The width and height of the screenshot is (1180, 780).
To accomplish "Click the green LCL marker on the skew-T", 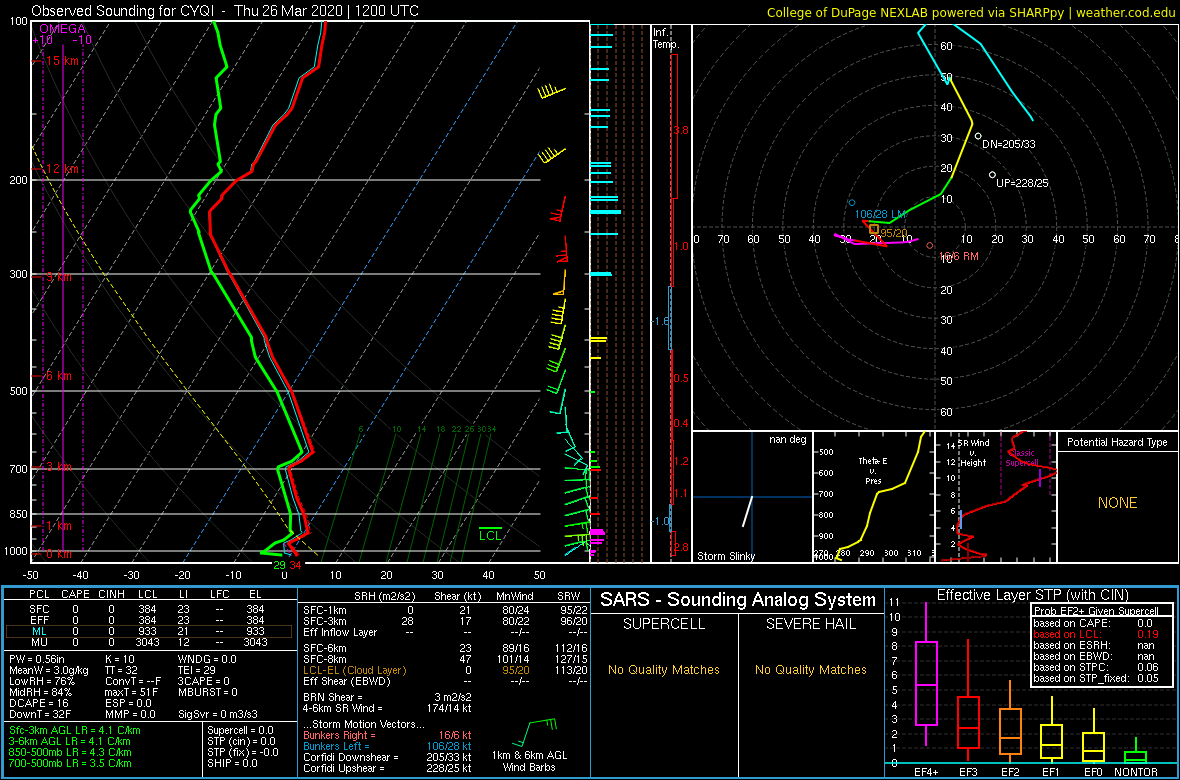I will (x=491, y=534).
